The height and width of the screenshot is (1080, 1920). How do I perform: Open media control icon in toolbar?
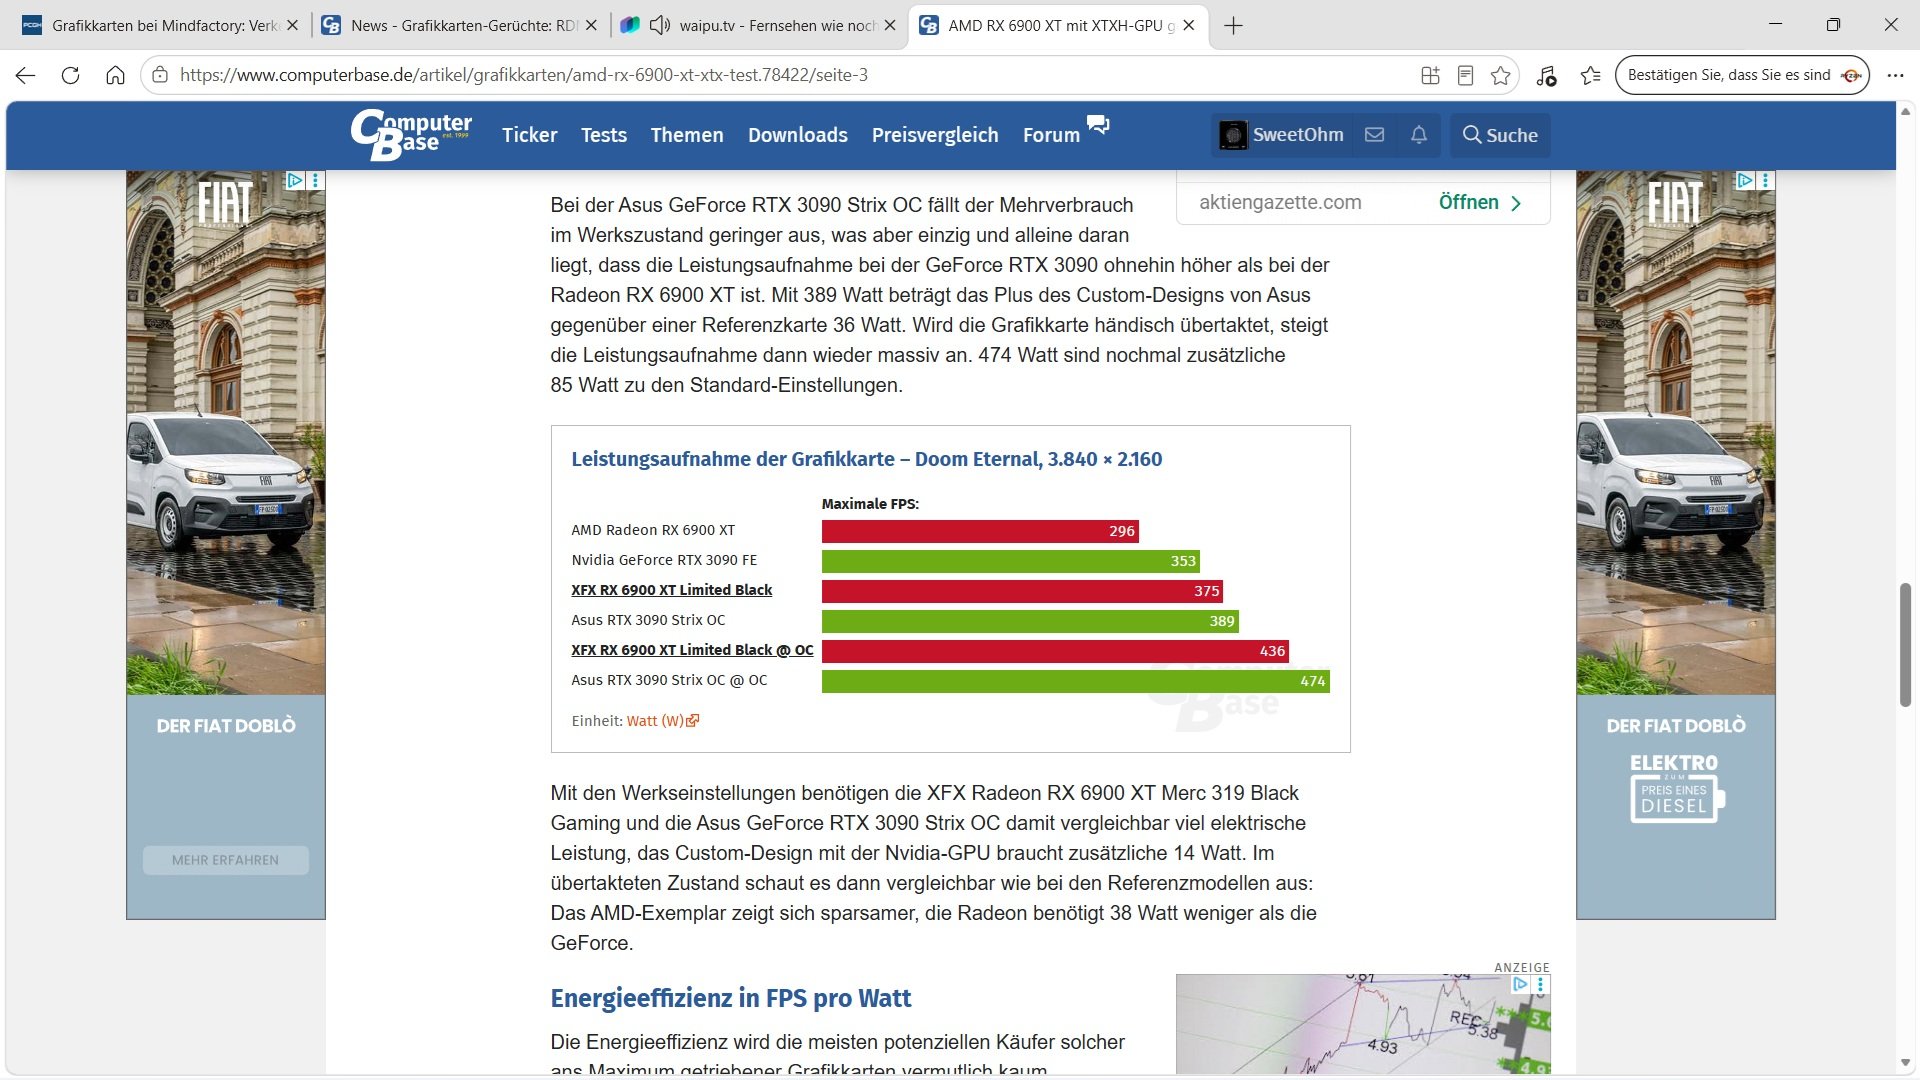coord(1546,75)
